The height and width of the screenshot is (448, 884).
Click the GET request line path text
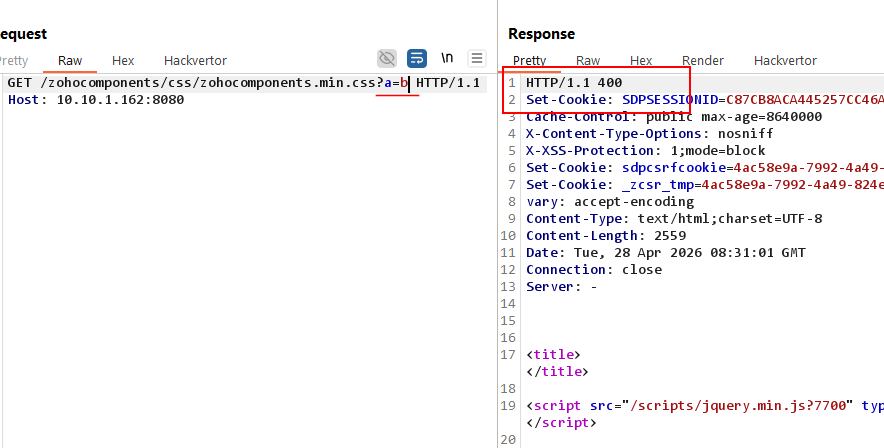[211, 83]
